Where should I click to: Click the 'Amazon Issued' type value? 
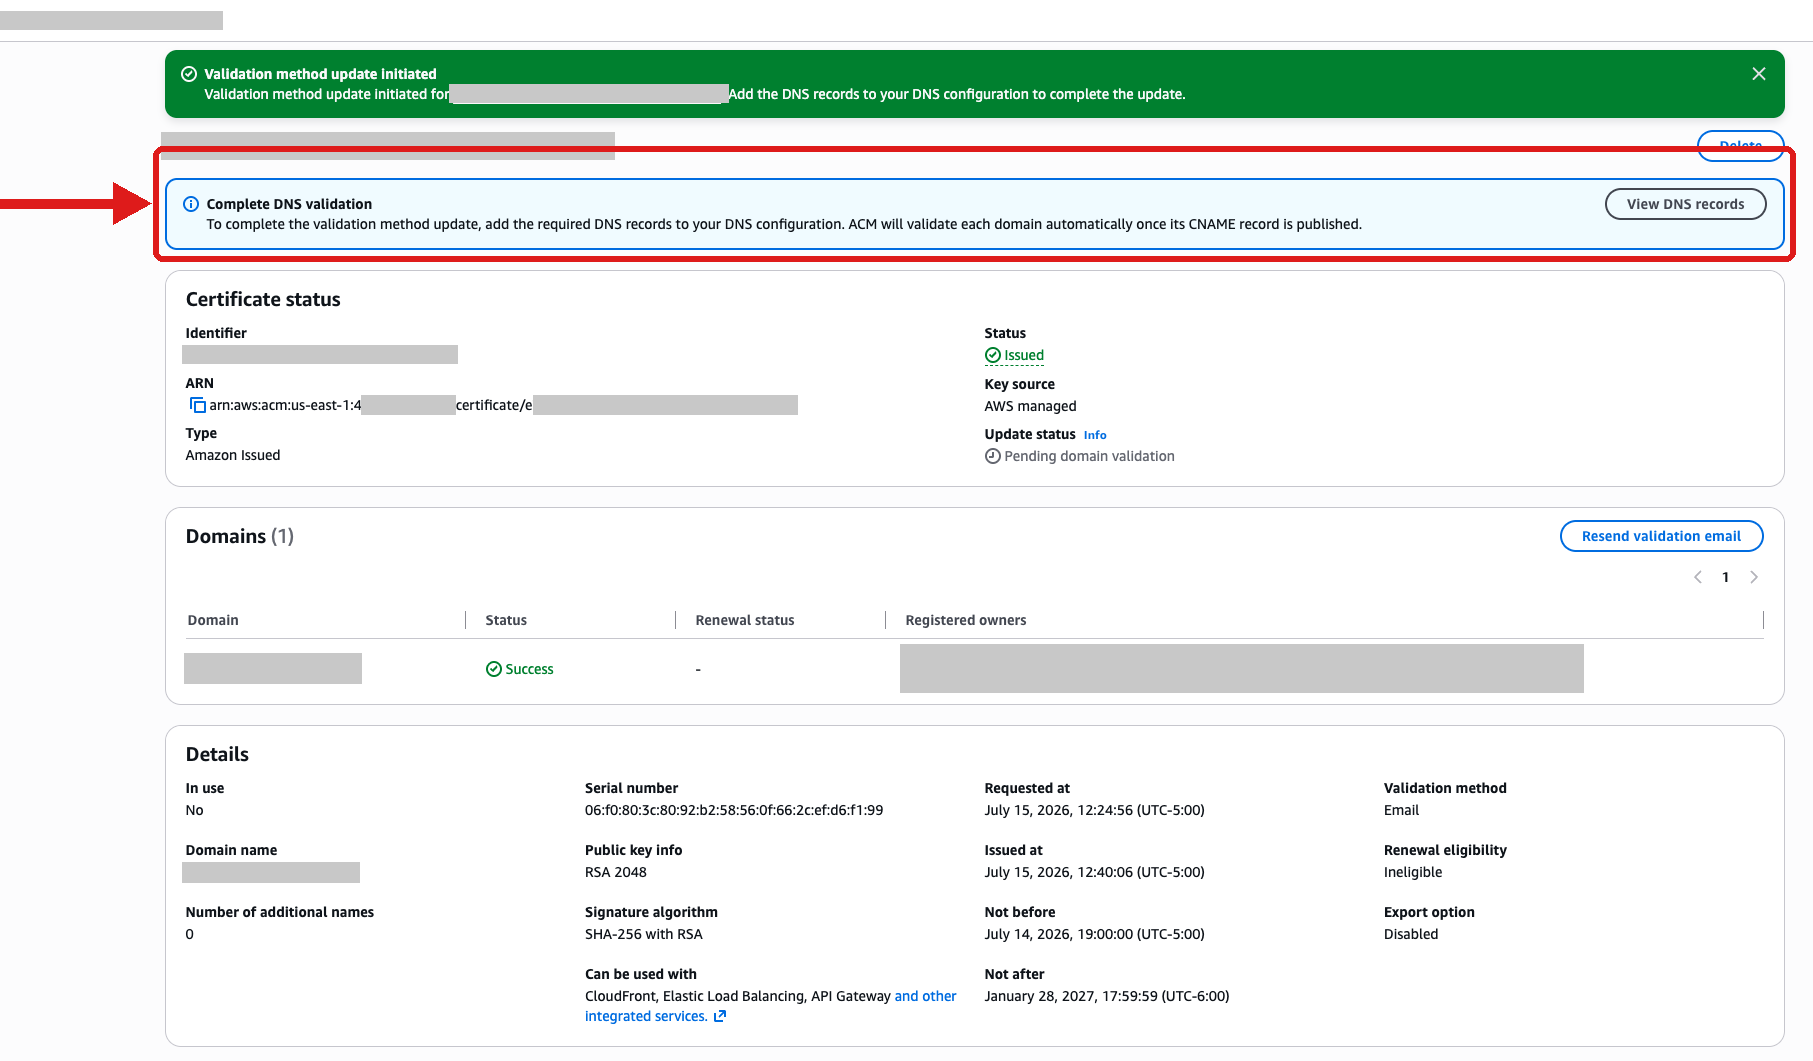tap(233, 455)
